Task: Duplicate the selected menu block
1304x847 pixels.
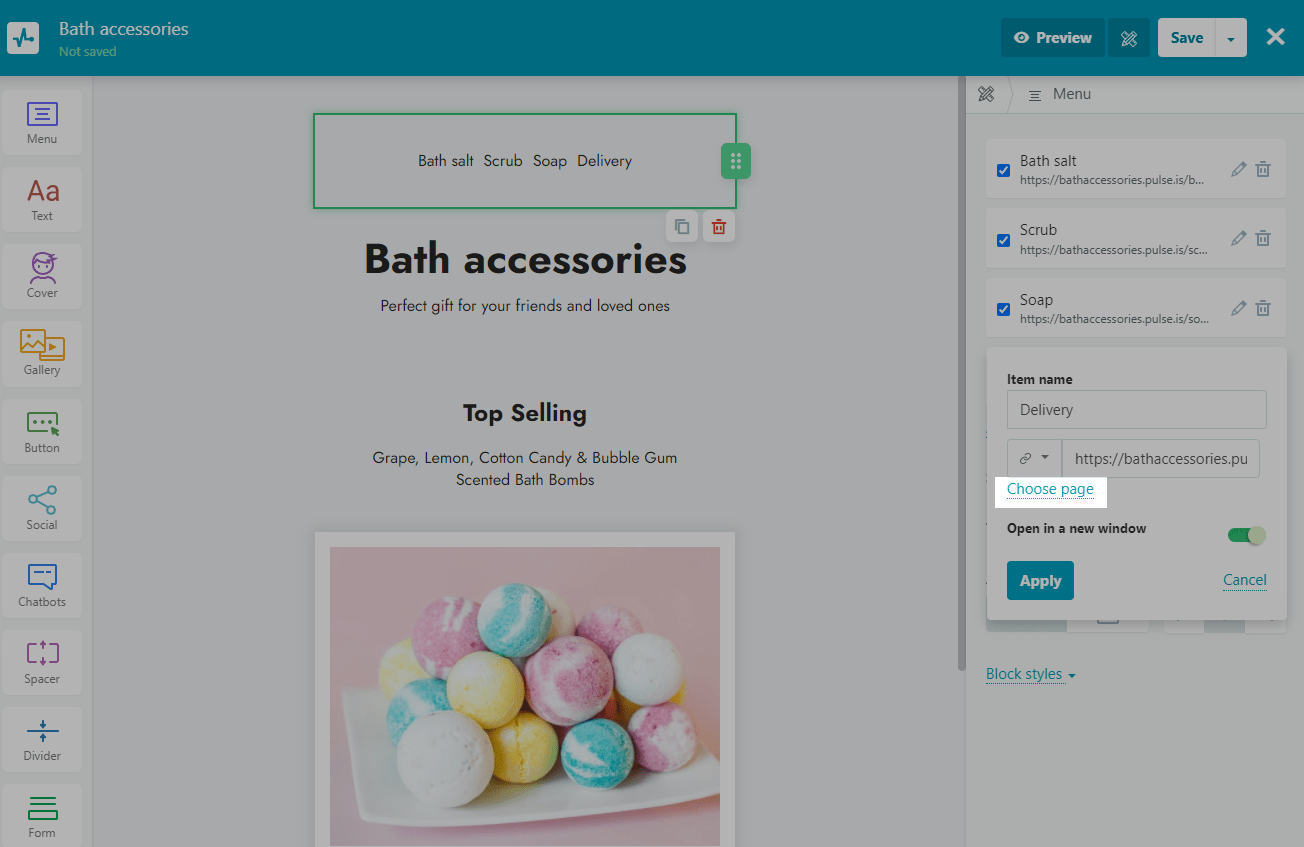Action: pyautogui.click(x=681, y=227)
